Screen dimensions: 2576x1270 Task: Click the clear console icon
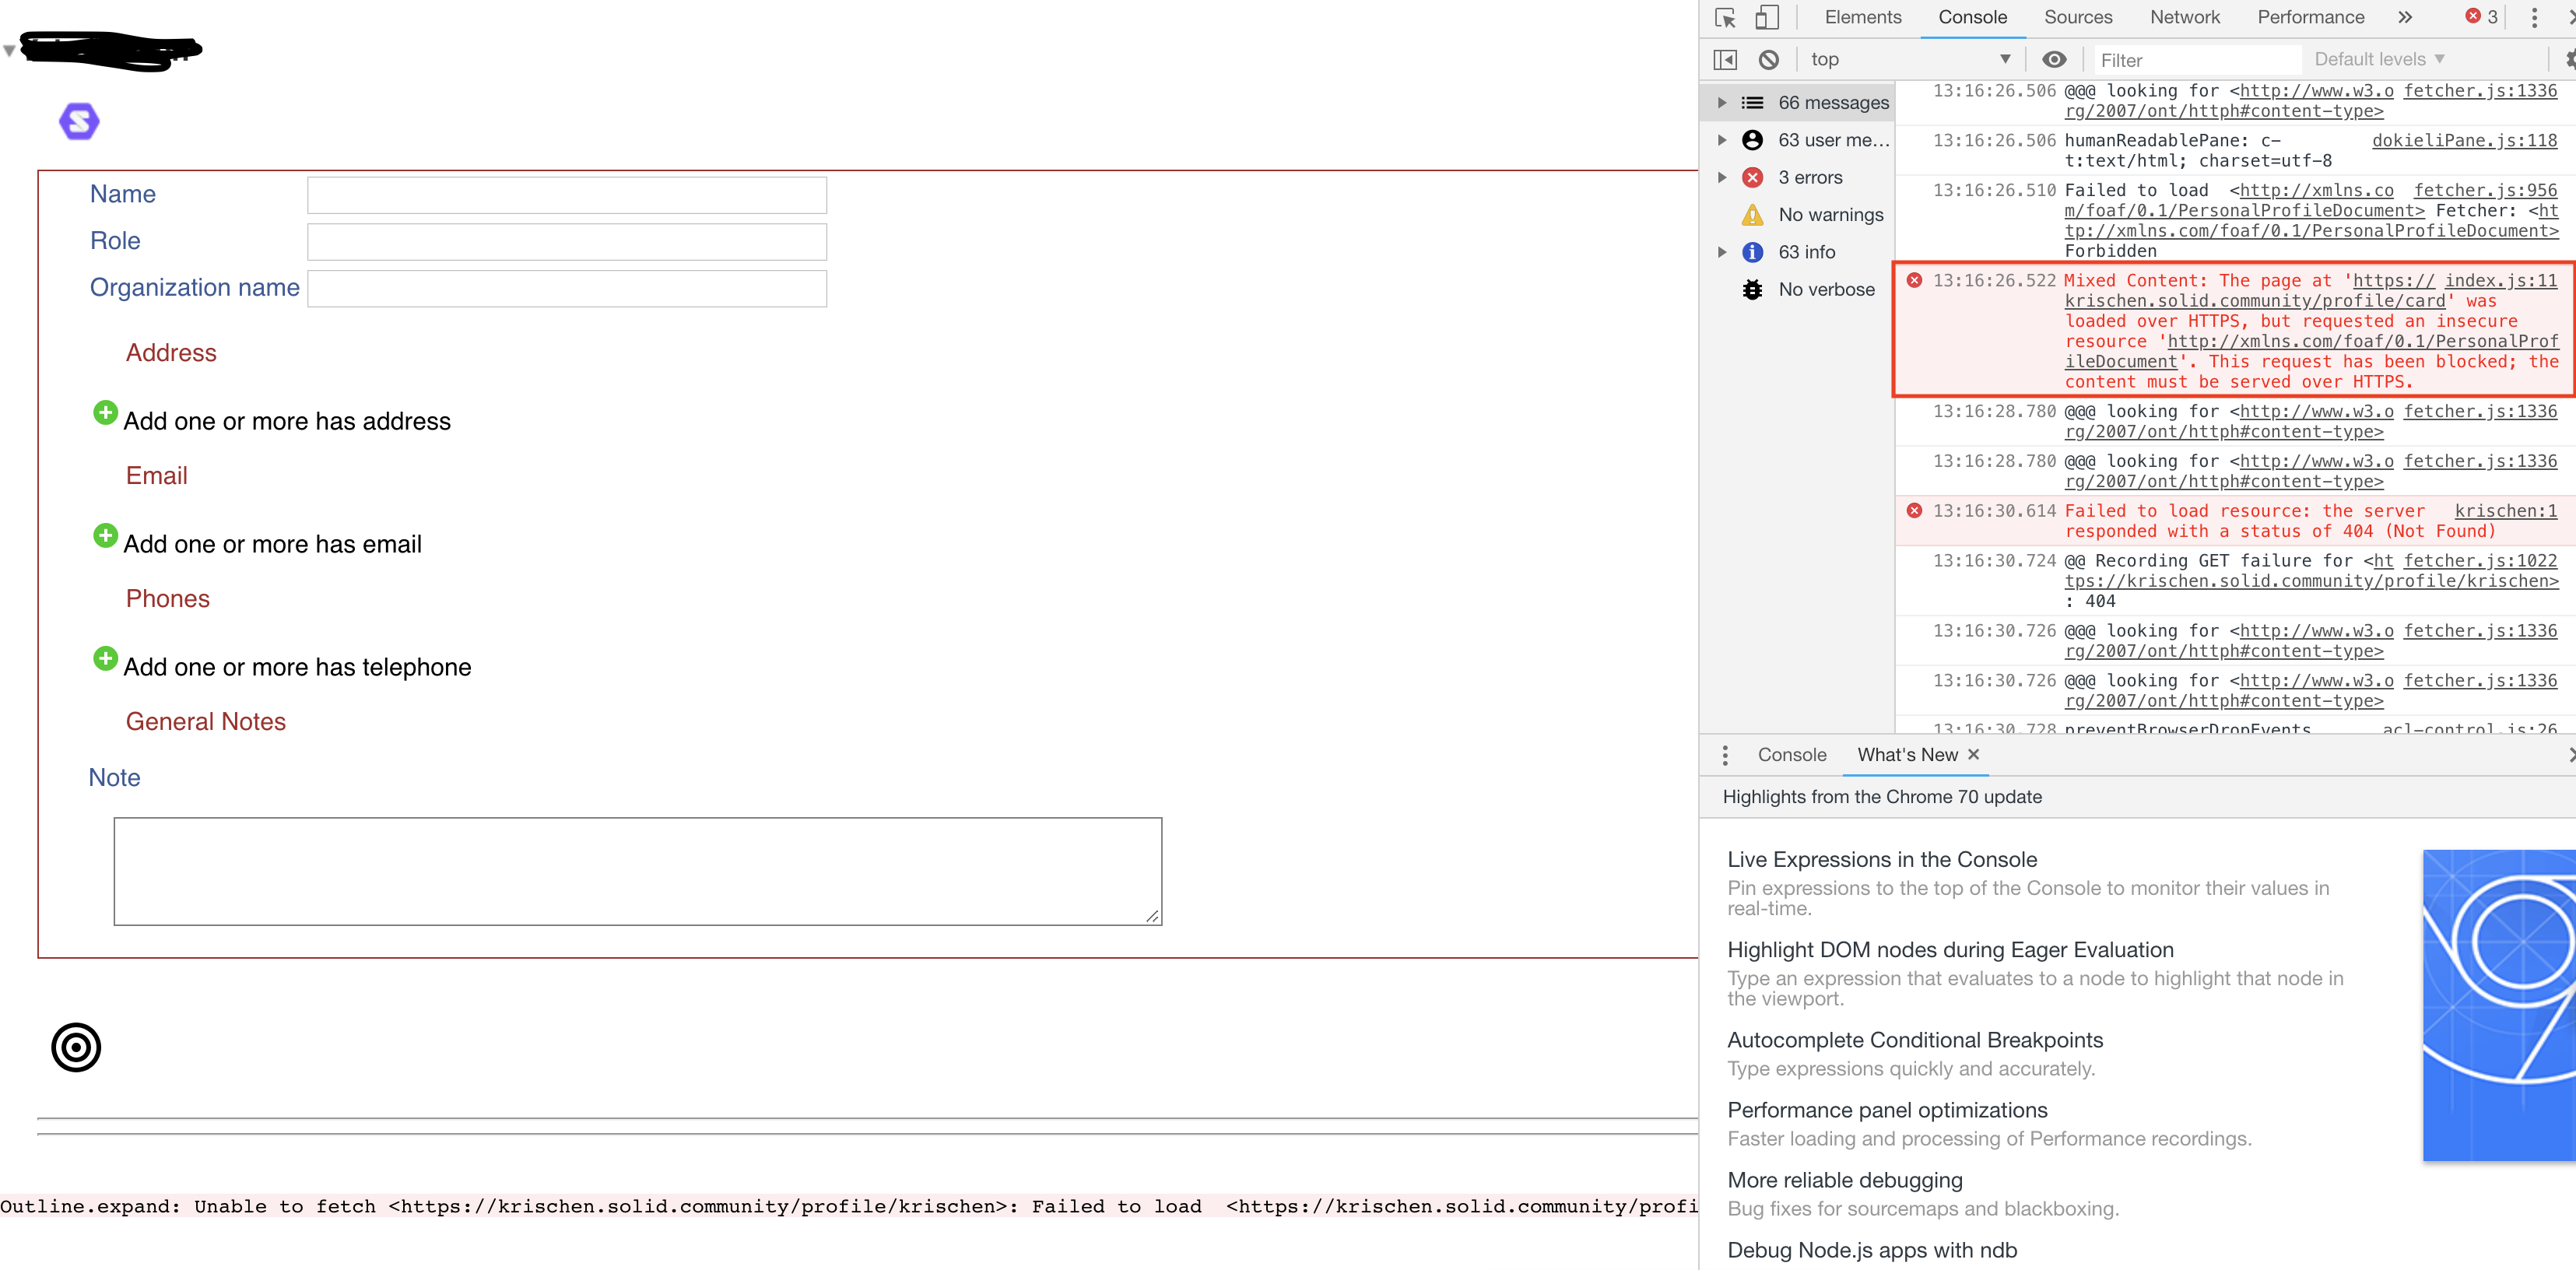1768,60
